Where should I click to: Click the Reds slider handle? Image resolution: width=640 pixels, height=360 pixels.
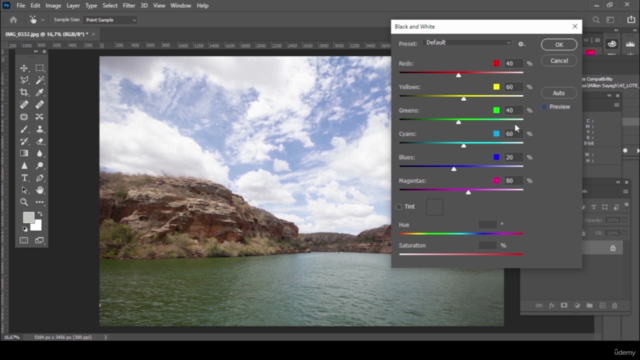[x=458, y=75]
